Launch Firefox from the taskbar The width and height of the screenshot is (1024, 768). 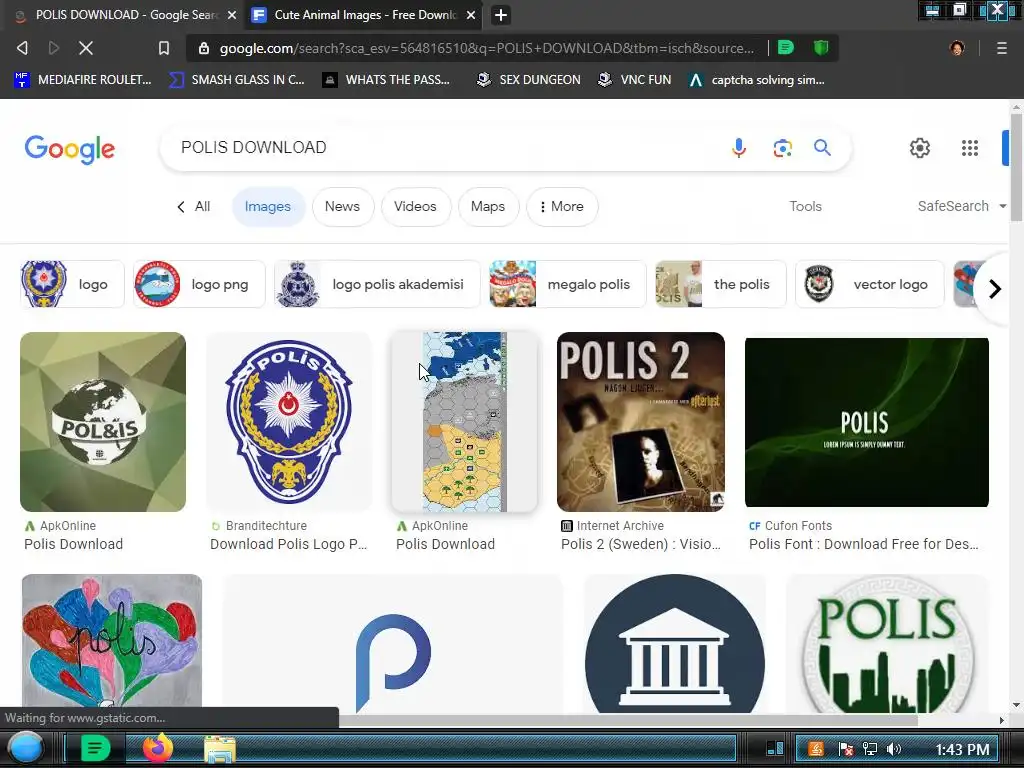coord(157,748)
